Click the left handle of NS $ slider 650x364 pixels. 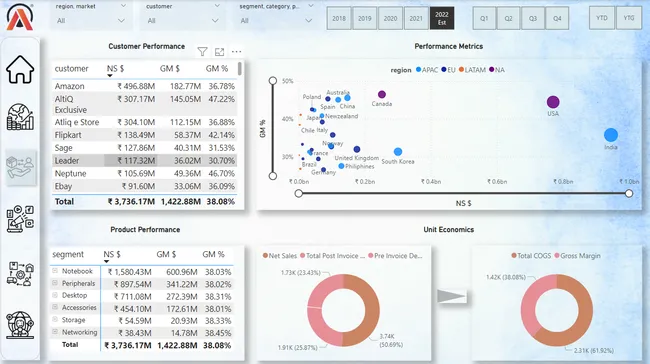coord(298,193)
